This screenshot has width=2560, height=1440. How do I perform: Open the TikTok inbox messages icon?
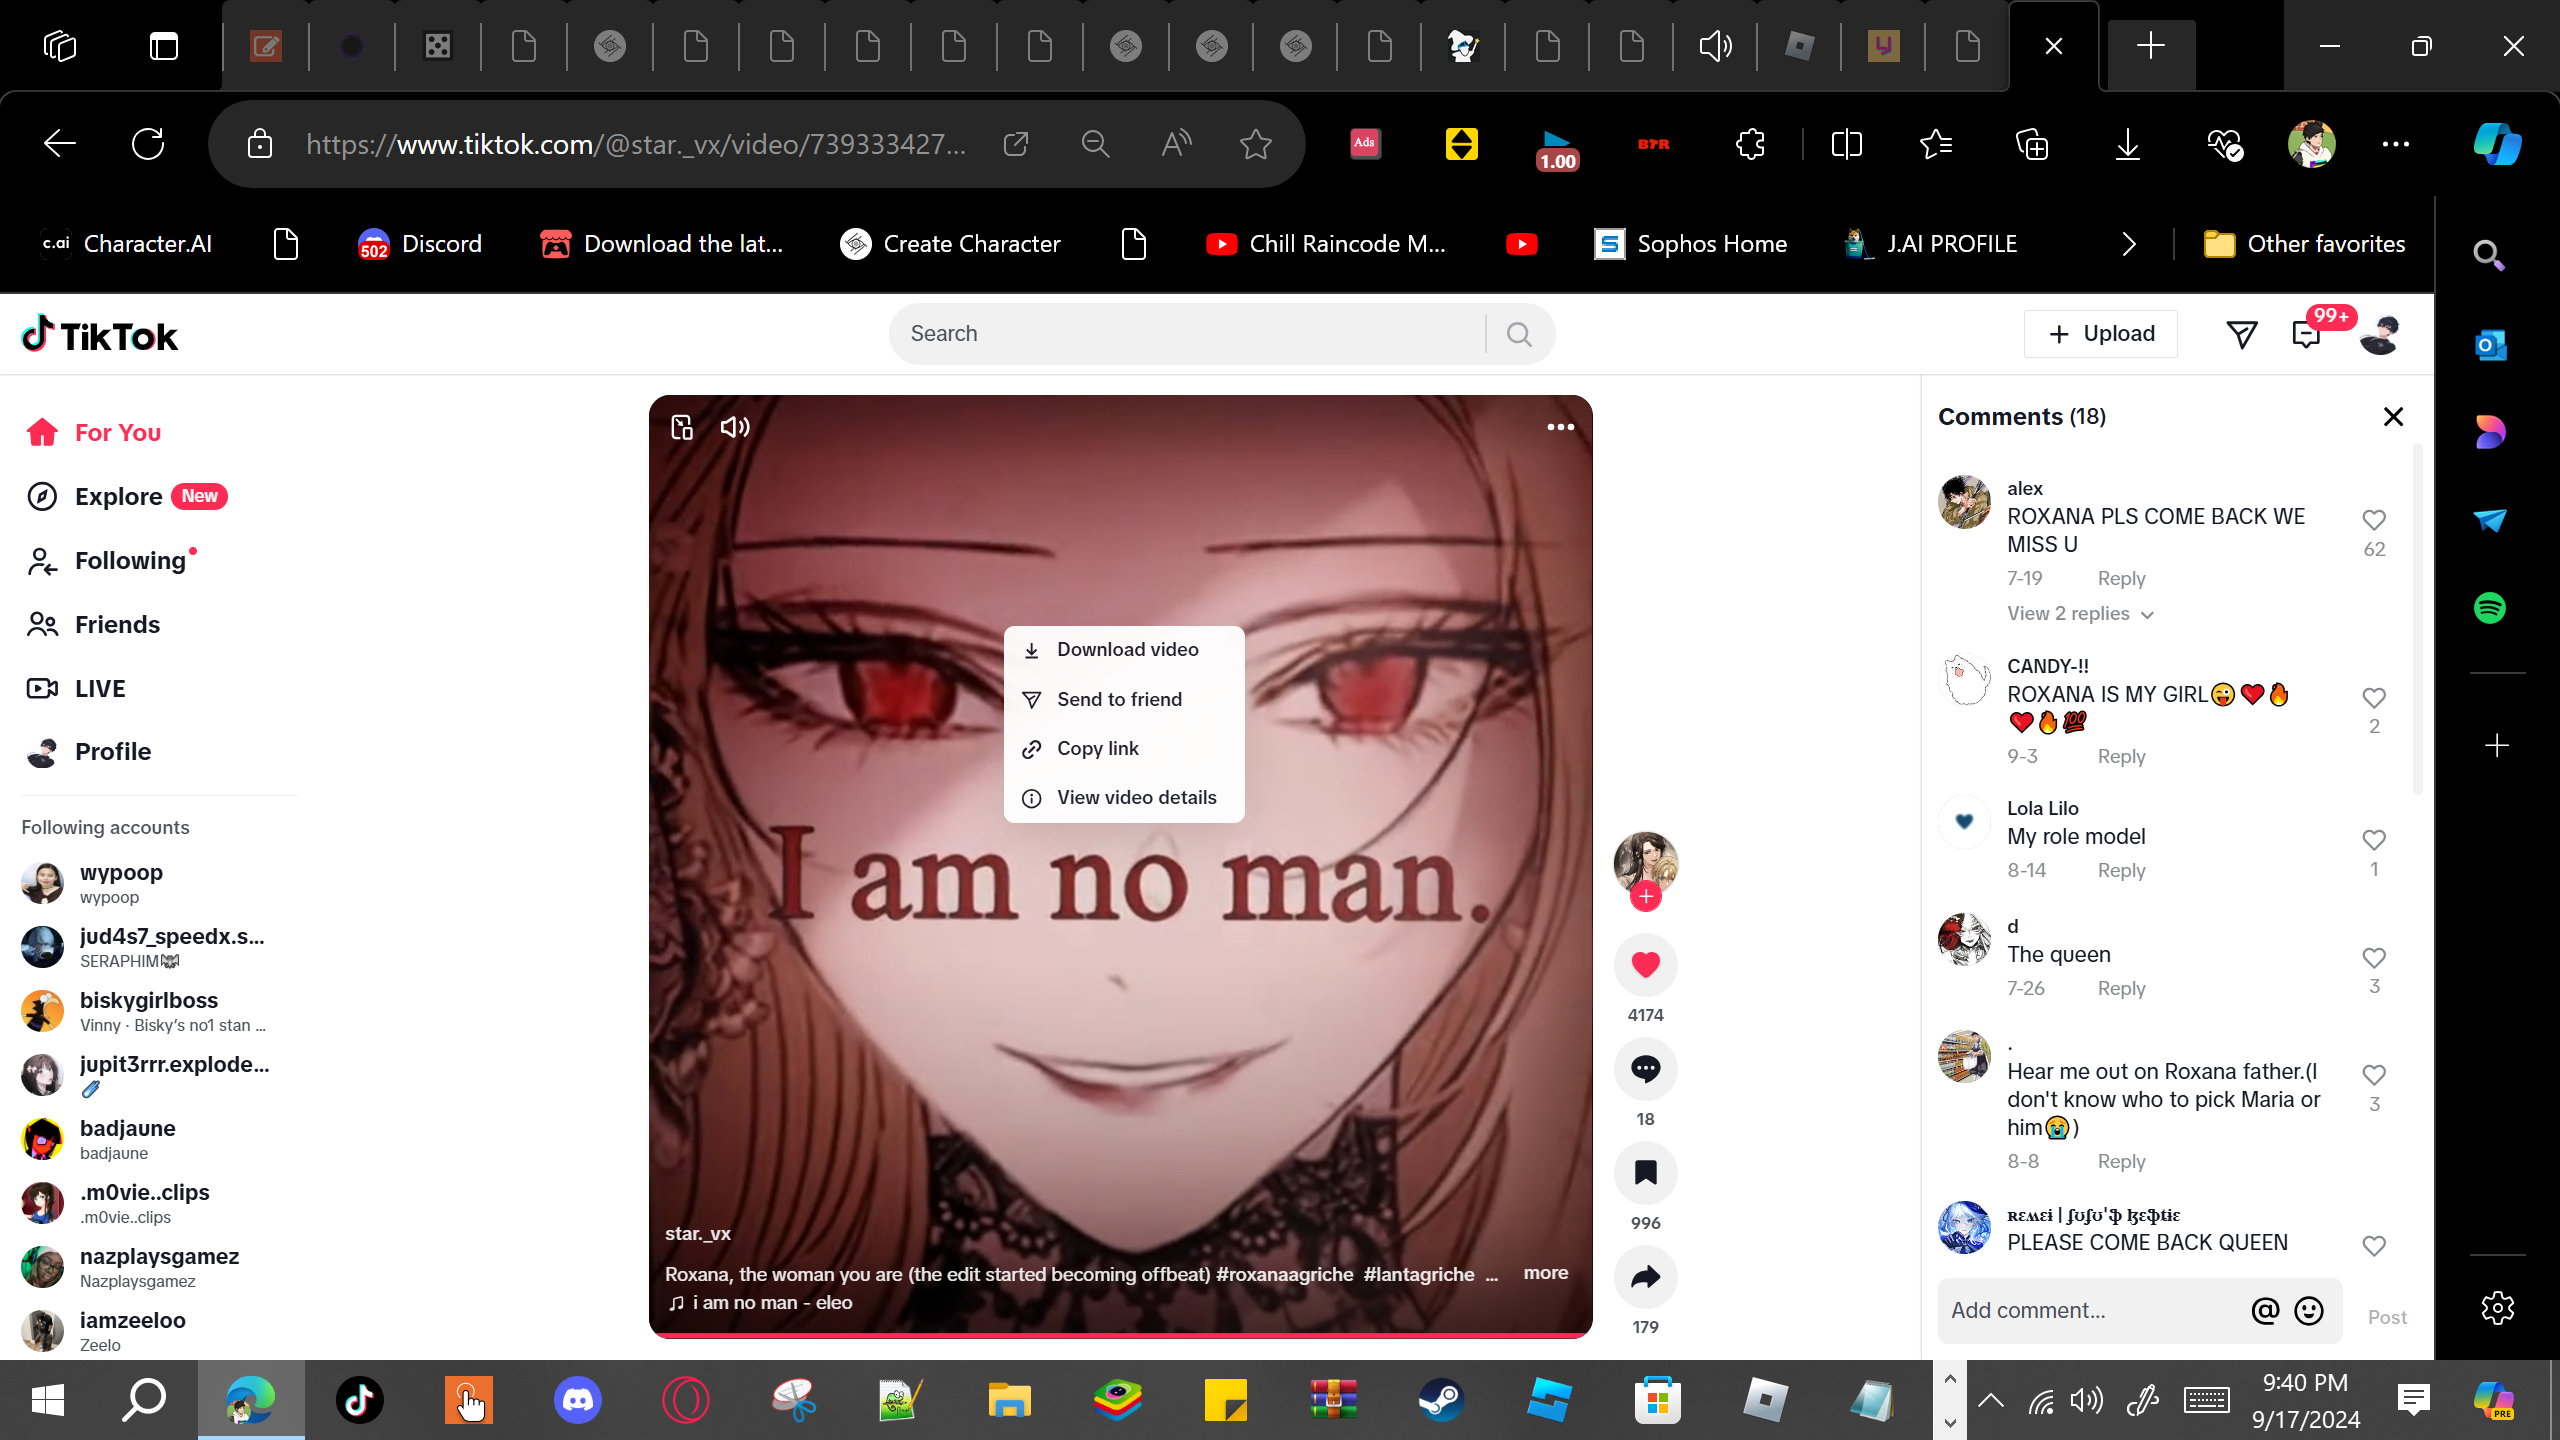point(2306,335)
